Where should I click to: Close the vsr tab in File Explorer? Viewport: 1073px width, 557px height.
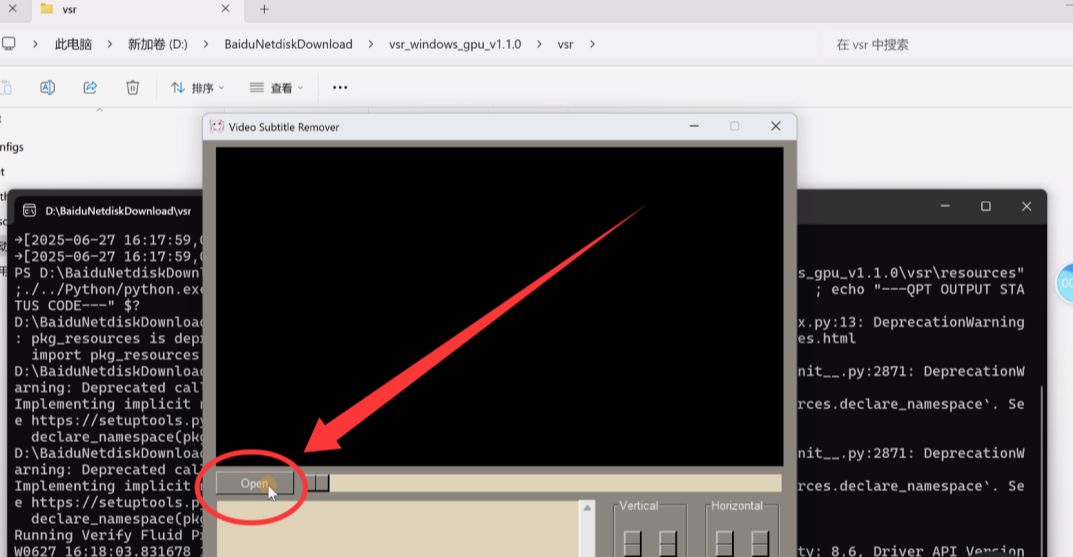225,9
